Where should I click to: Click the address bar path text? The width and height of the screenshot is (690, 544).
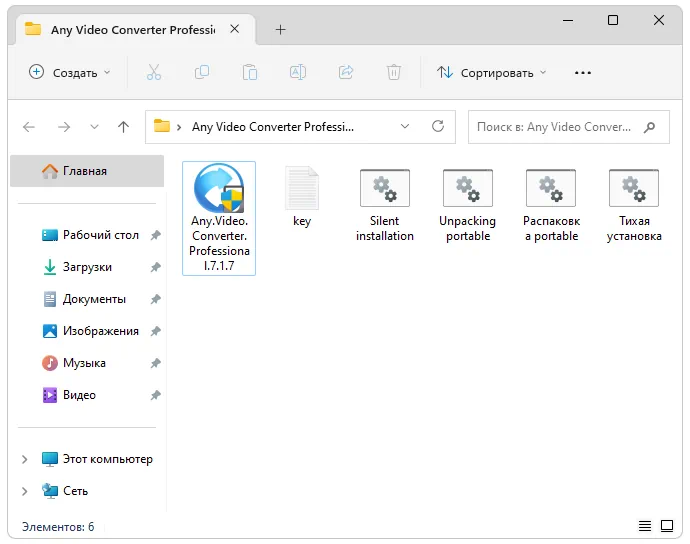coord(272,127)
